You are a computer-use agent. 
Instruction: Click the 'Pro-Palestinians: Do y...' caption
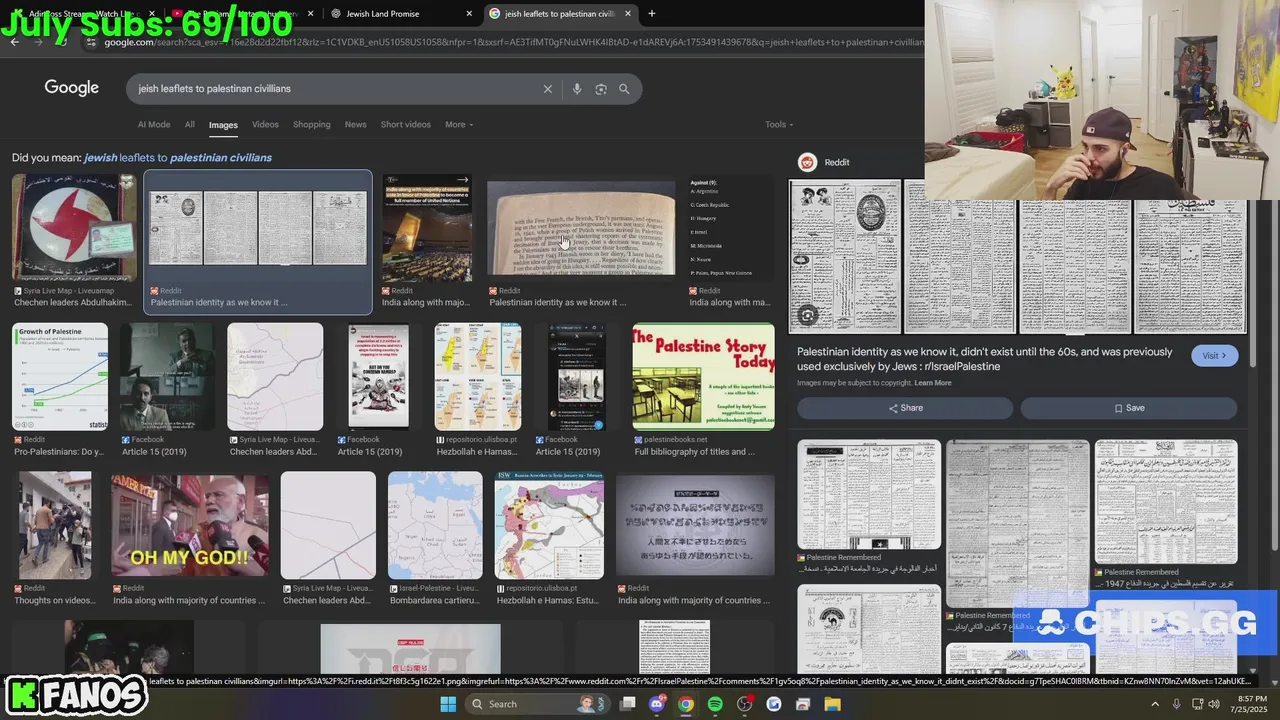59,452
